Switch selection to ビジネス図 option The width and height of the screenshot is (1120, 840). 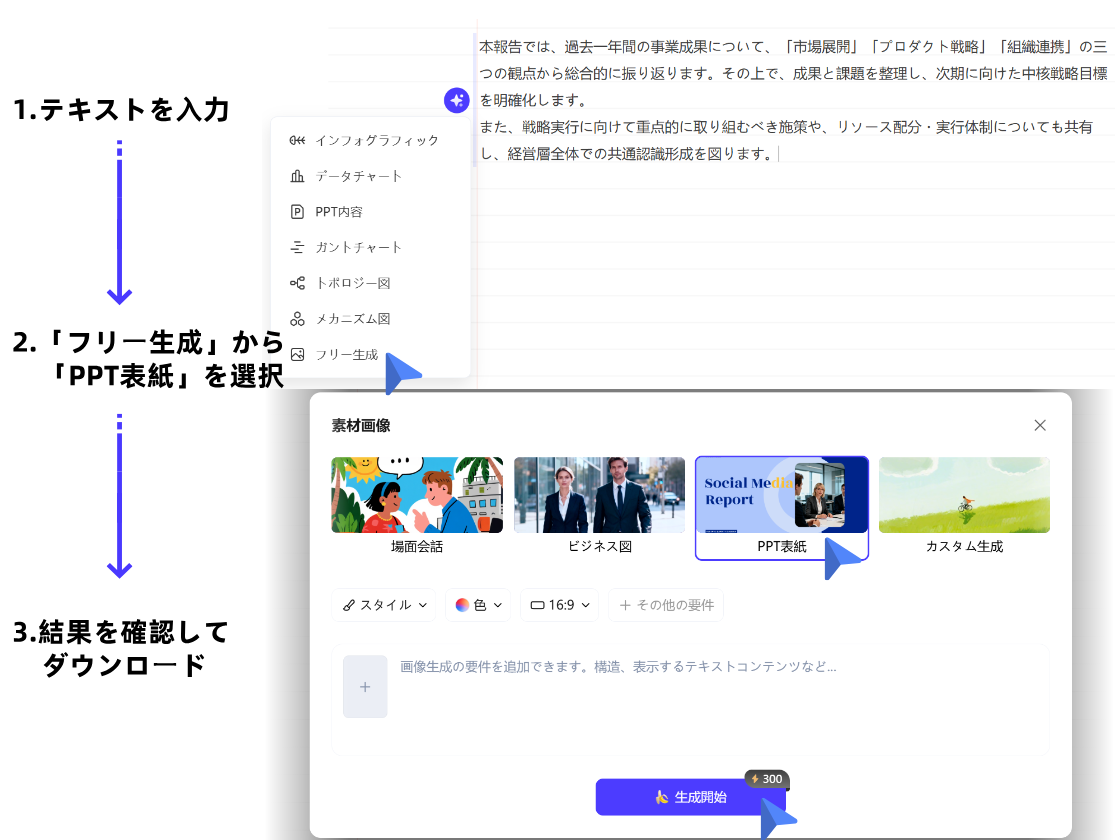pyautogui.click(x=599, y=494)
